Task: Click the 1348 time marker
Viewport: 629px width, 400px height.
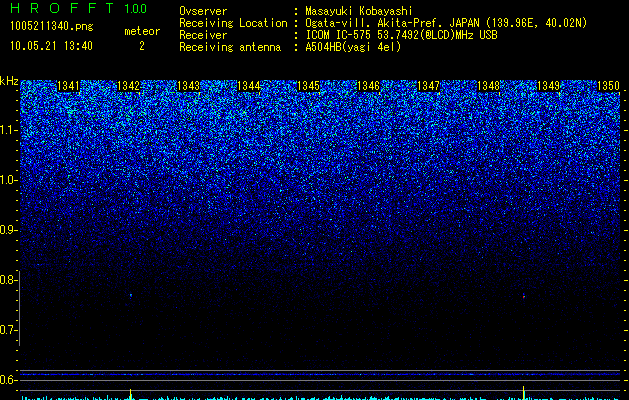Action: [x=488, y=86]
